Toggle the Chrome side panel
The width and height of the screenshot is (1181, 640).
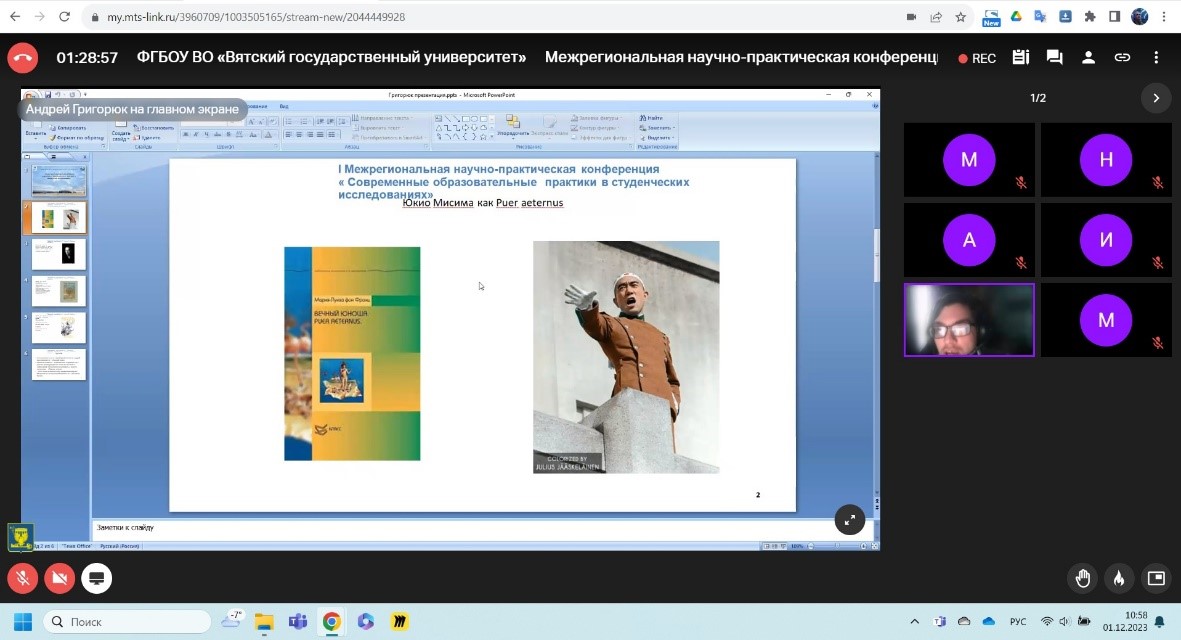pos(1115,17)
